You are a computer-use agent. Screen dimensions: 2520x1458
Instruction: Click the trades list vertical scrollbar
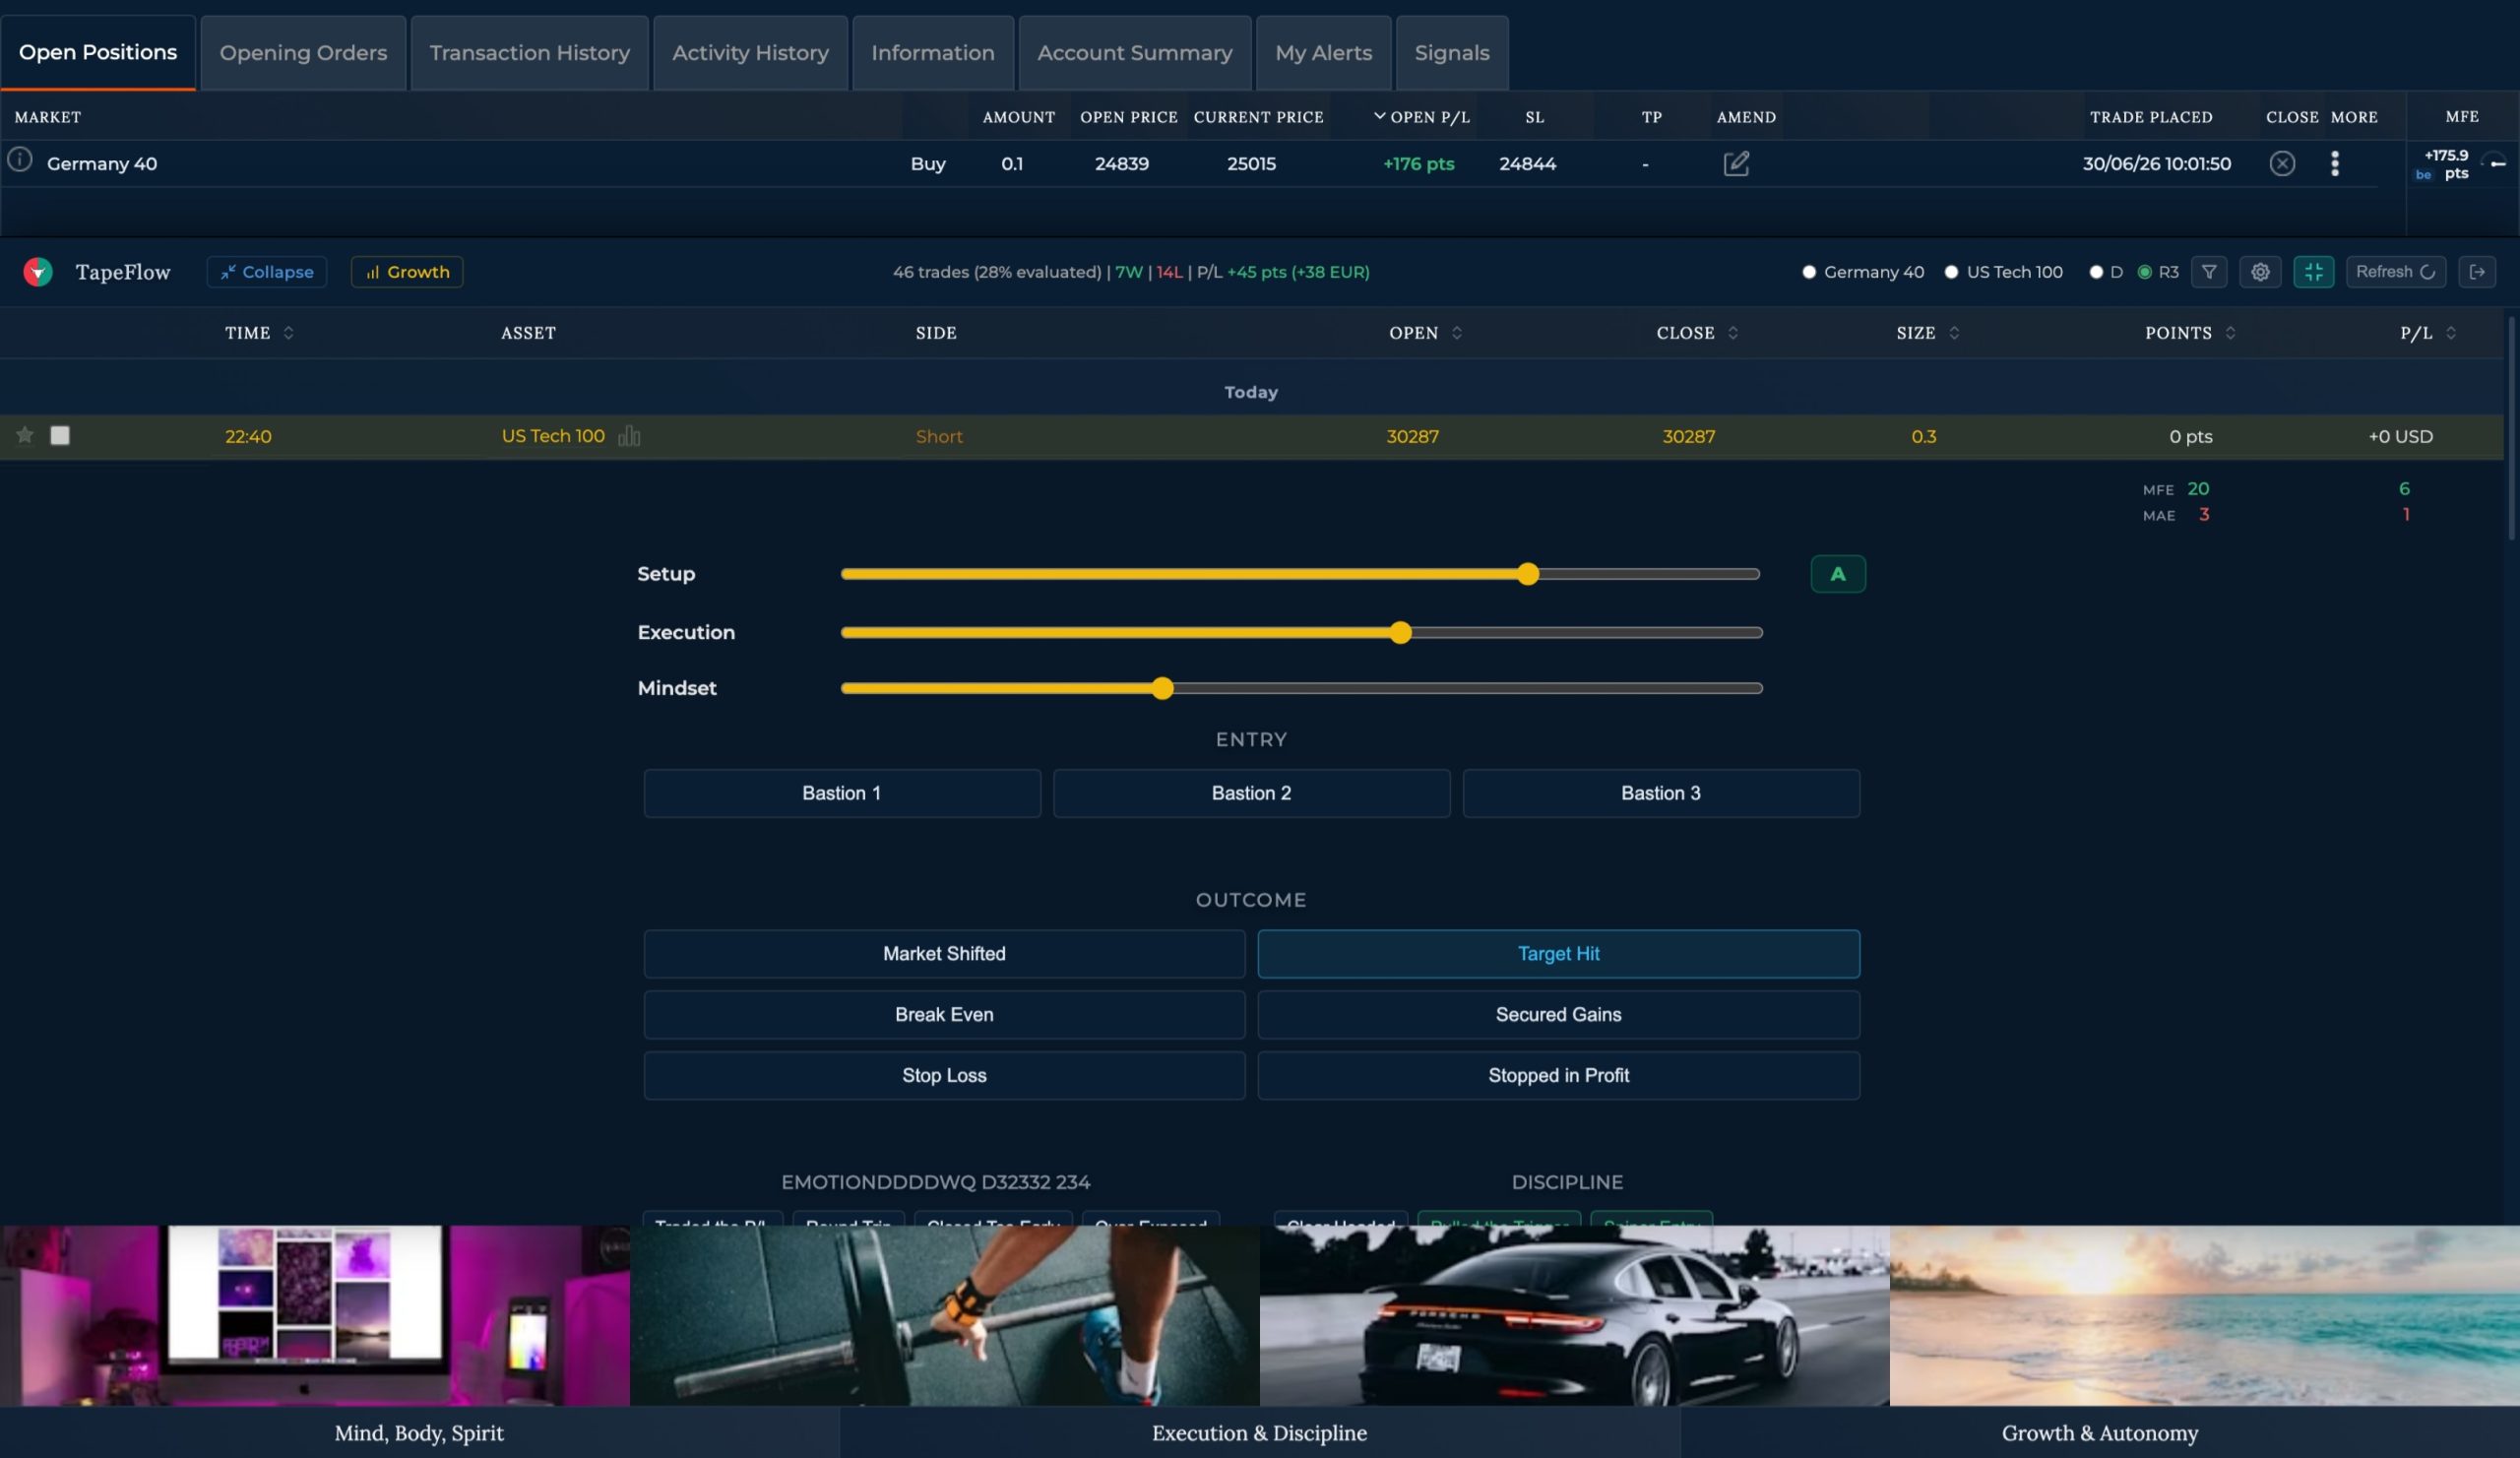[2512, 428]
